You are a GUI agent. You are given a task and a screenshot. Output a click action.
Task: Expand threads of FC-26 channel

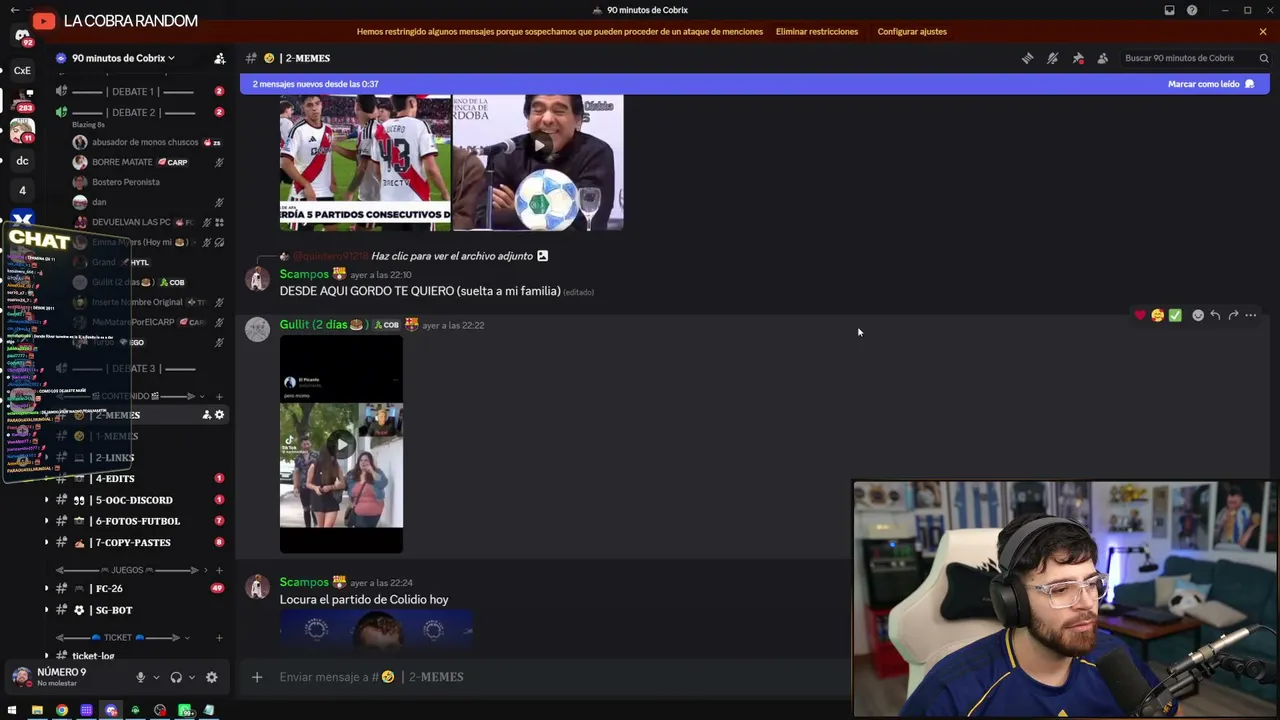click(x=46, y=588)
